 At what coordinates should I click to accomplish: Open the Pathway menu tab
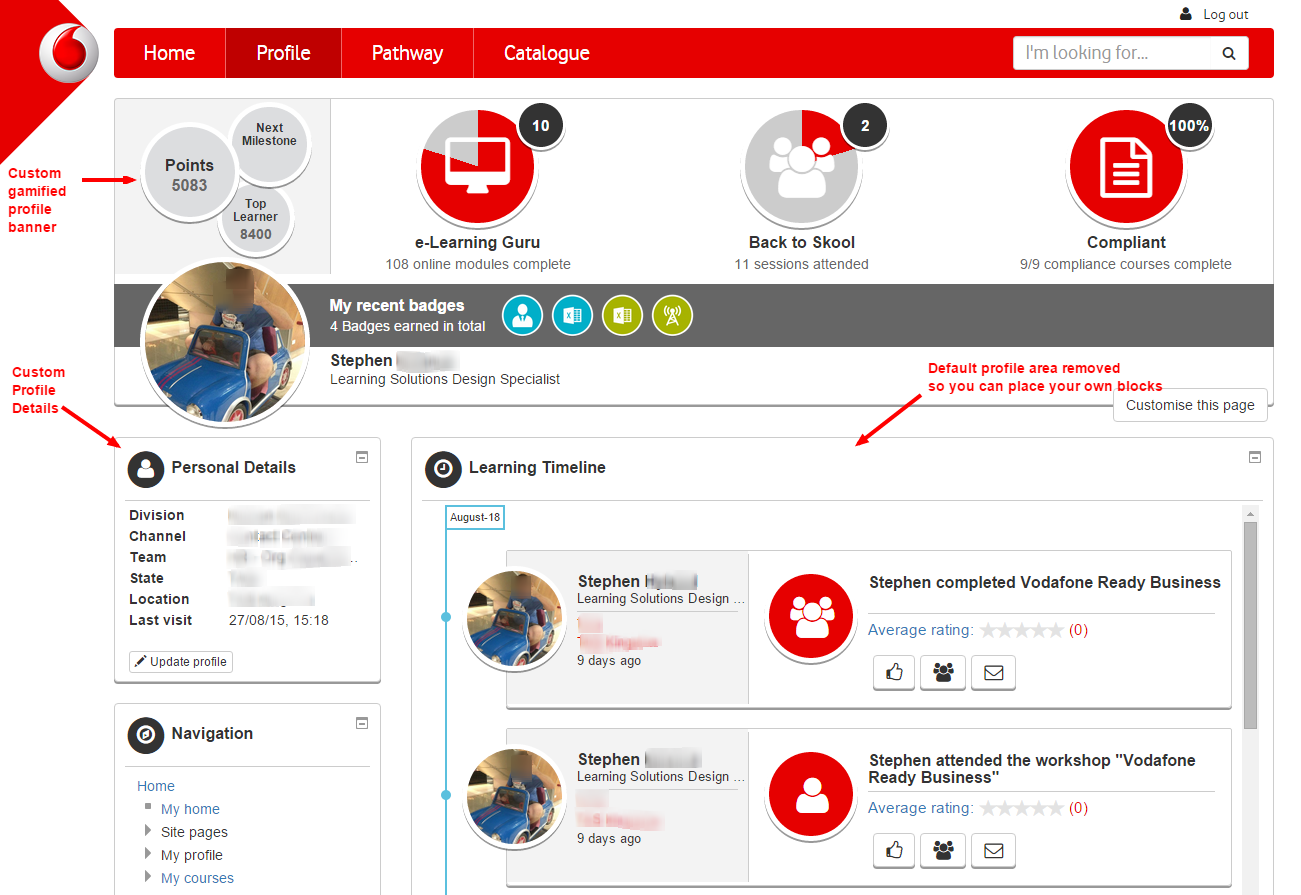(x=407, y=53)
